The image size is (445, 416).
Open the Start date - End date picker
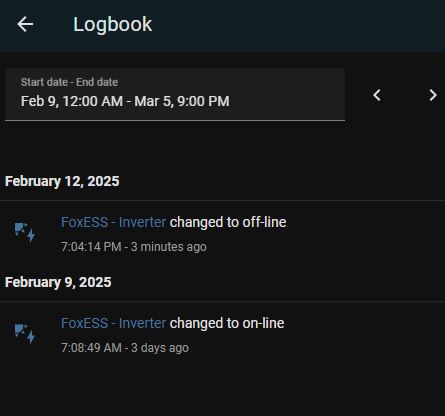175,94
